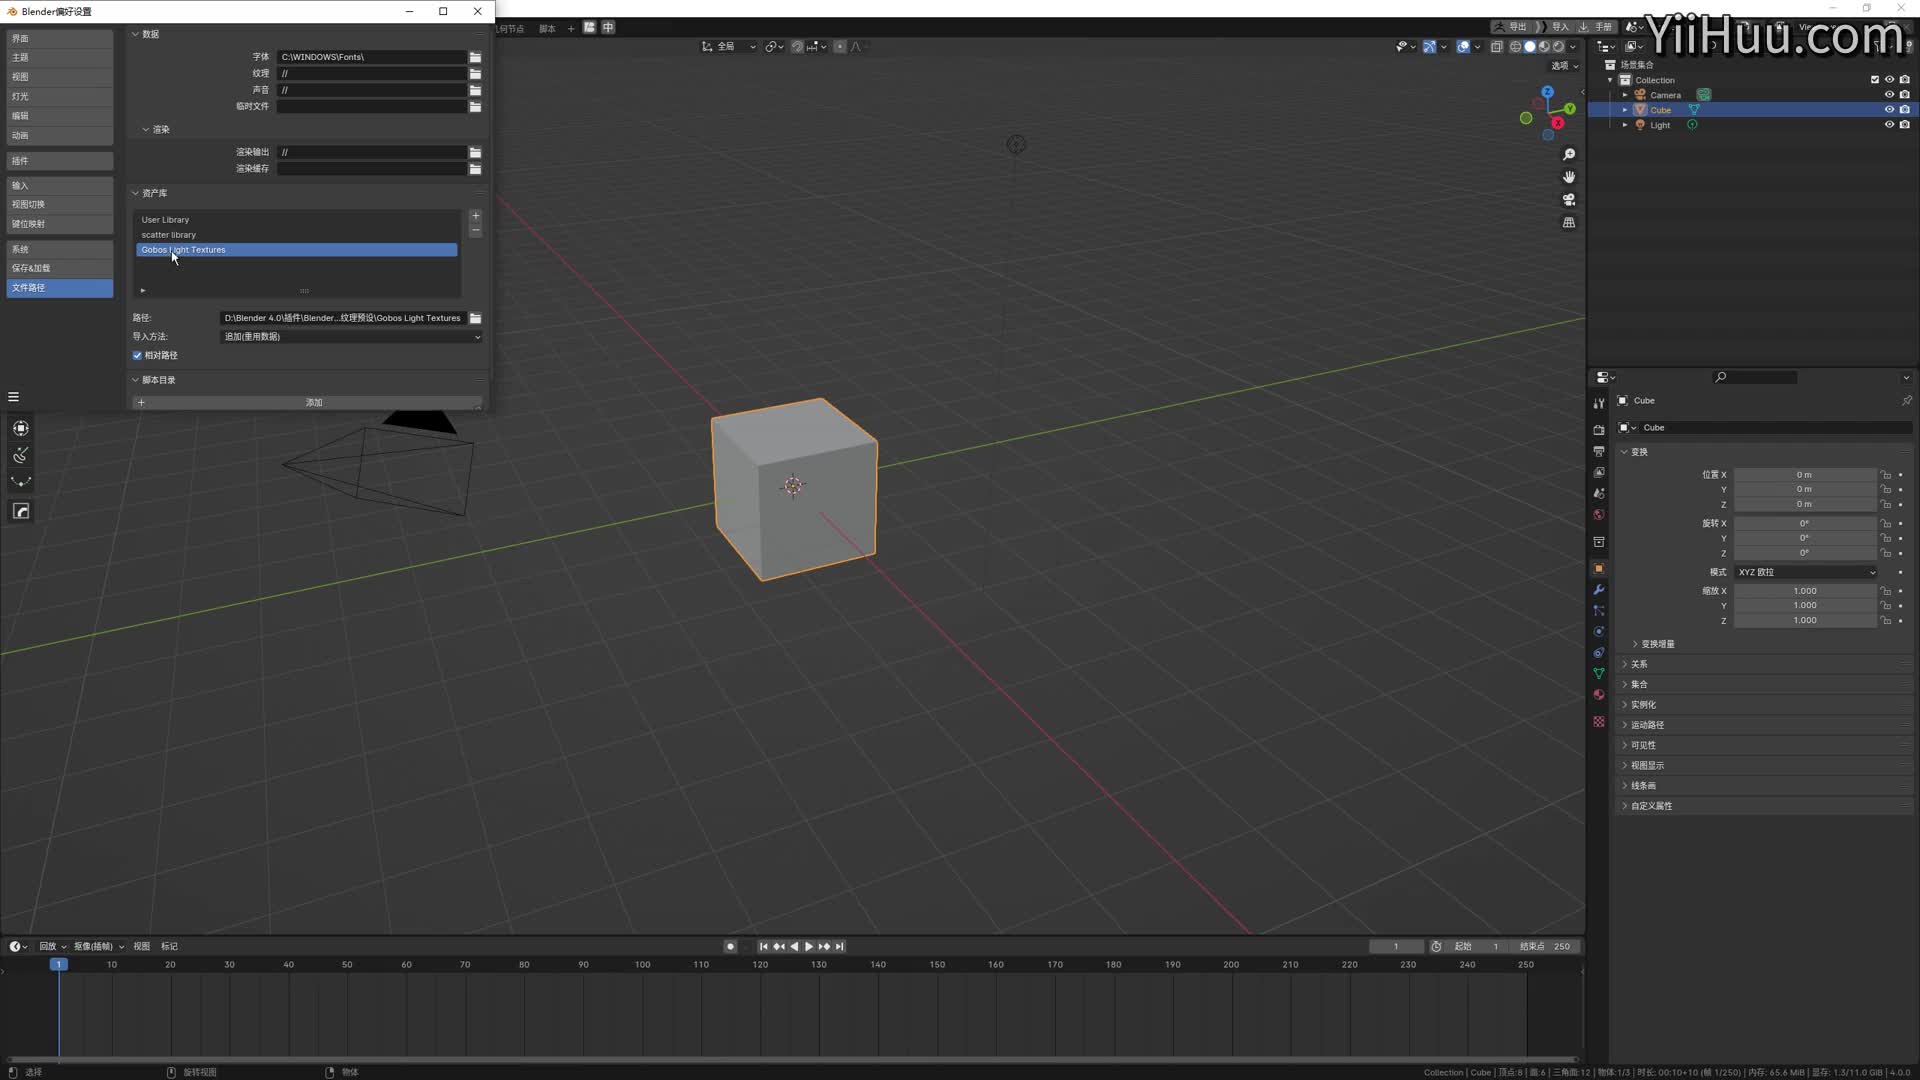
Task: Uncheck the relative path checkbox
Action: click(x=138, y=355)
